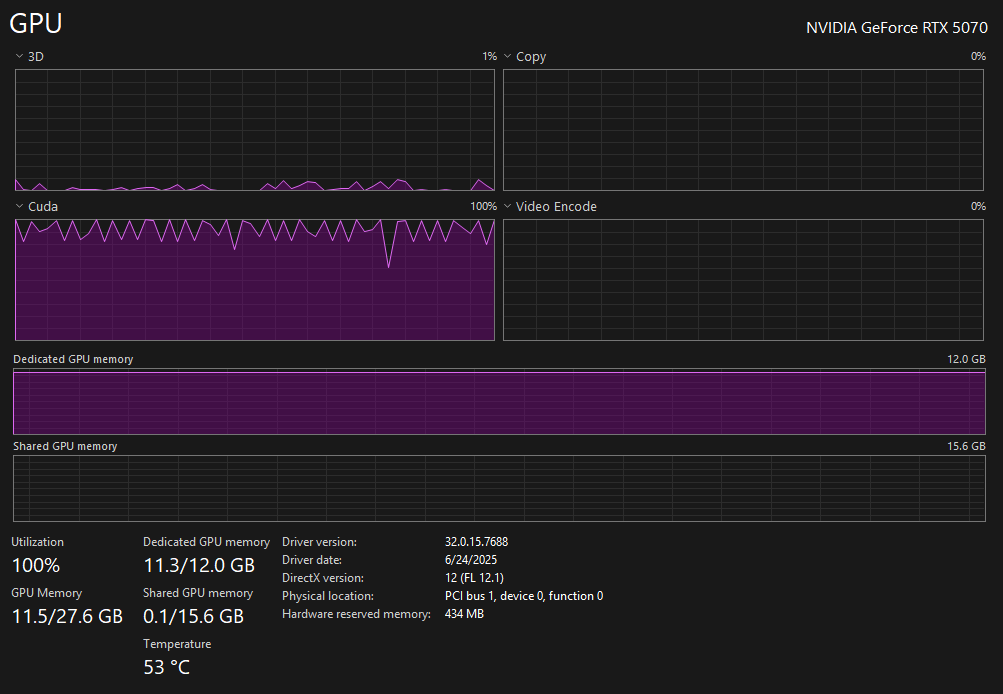Open the 3D engine dropdown chevron
Image resolution: width=1003 pixels, height=694 pixels.
tap(19, 56)
